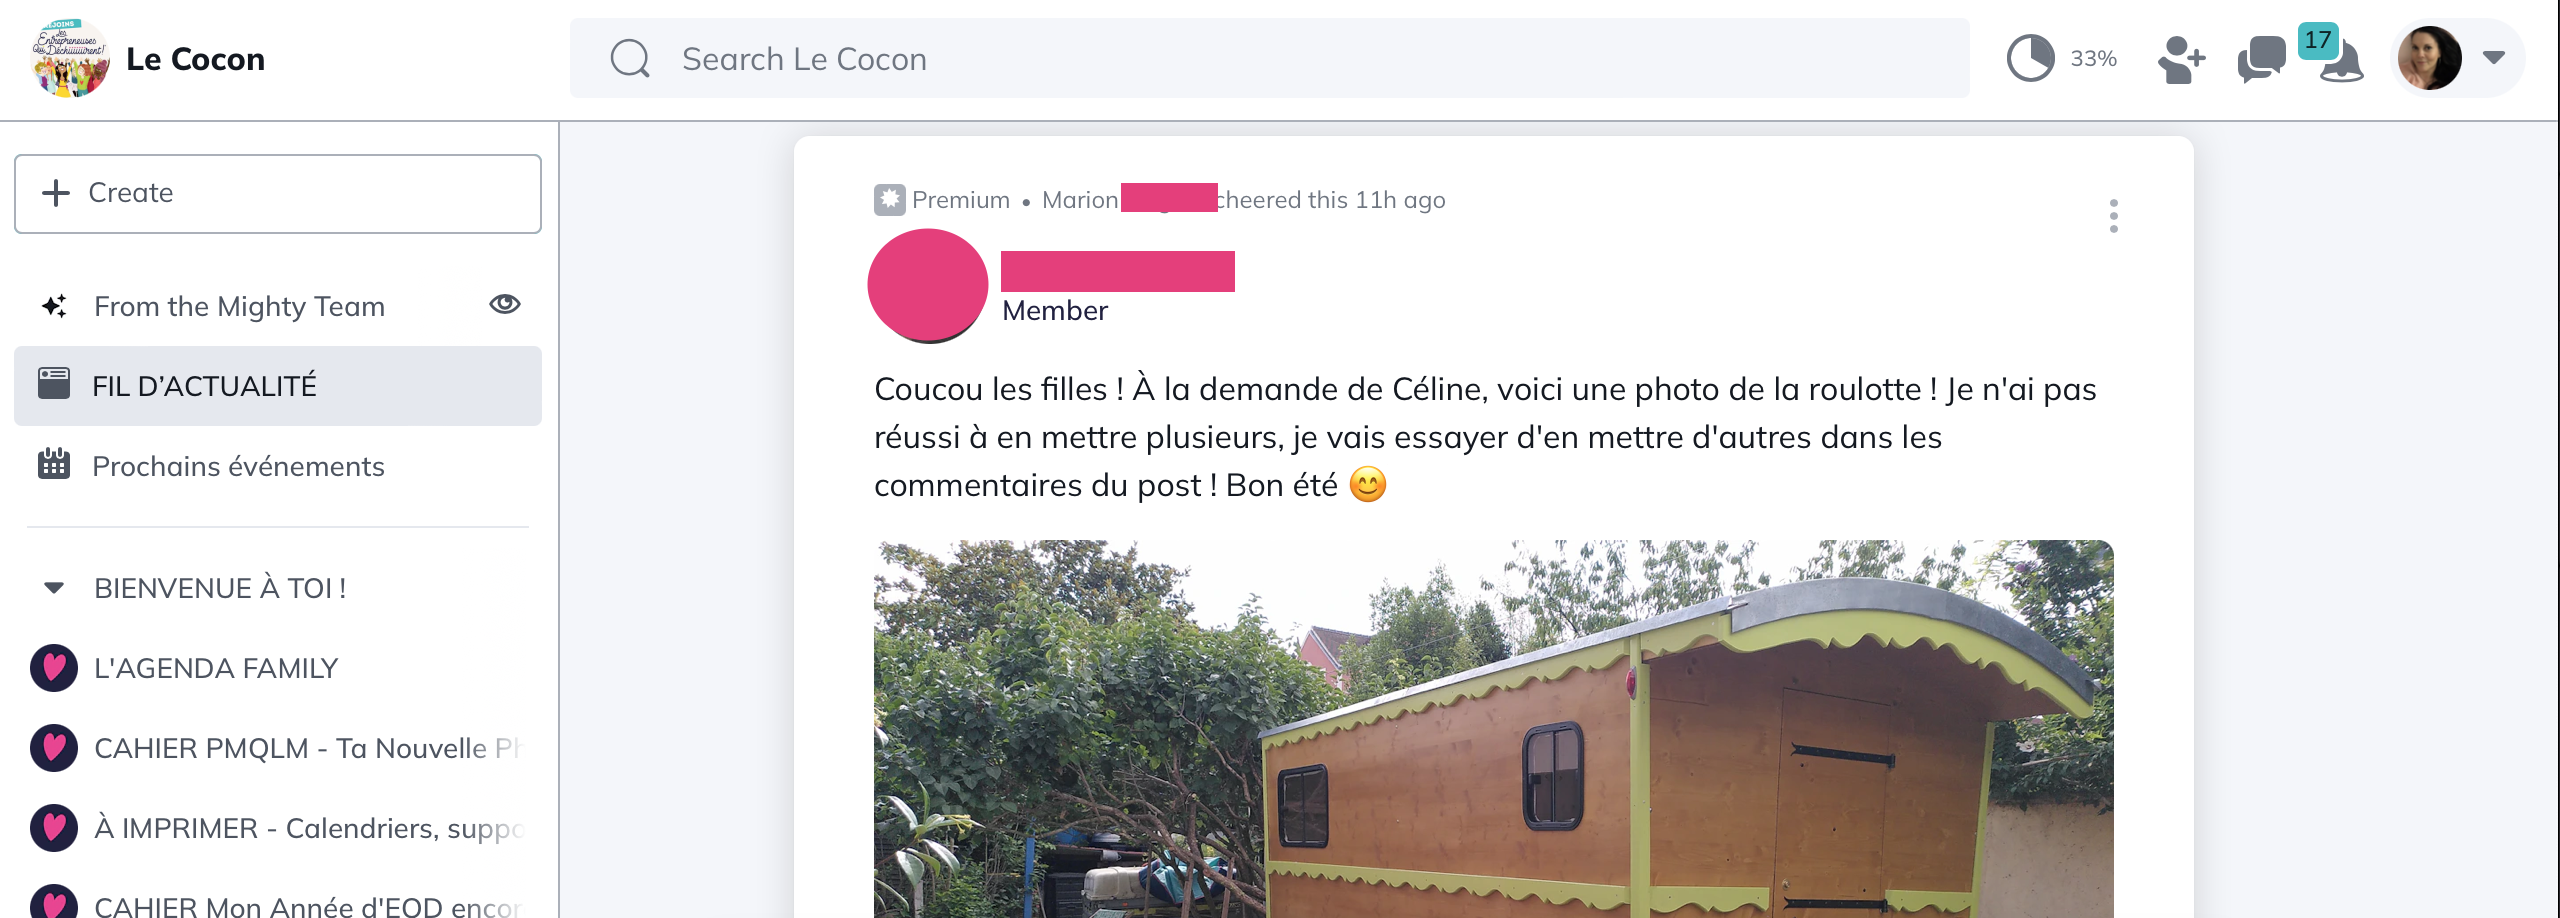Open the chat messages icon
This screenshot has width=2560, height=918.
(2261, 60)
